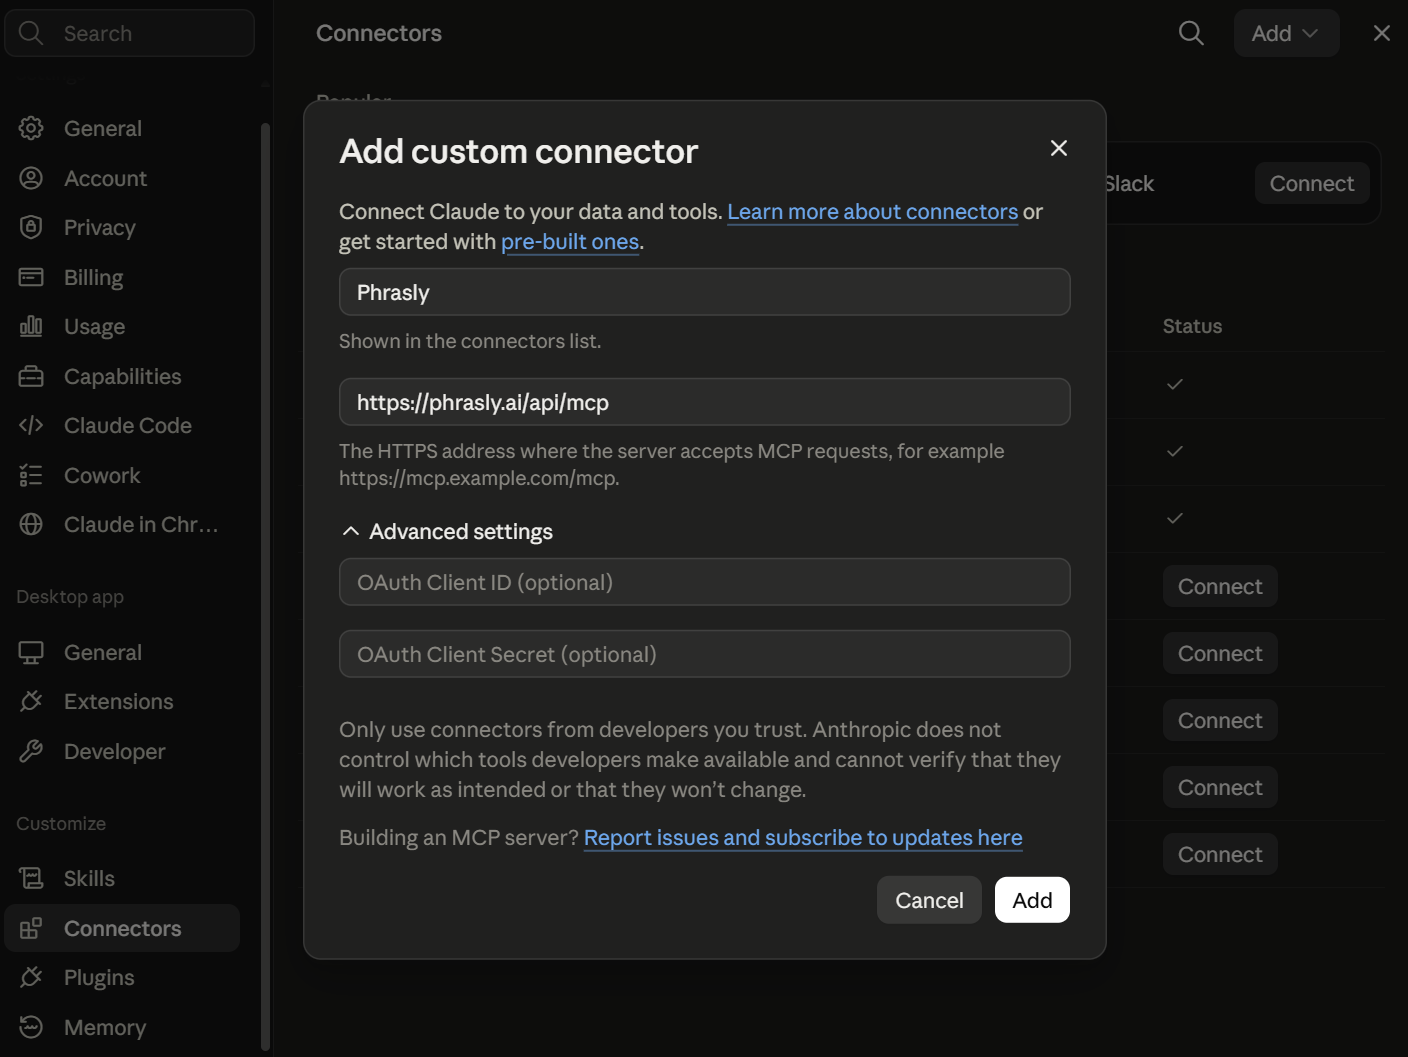Viewport: 1408px width, 1057px height.
Task: Open Report issues and subscribe to updates link
Action: [x=803, y=837]
